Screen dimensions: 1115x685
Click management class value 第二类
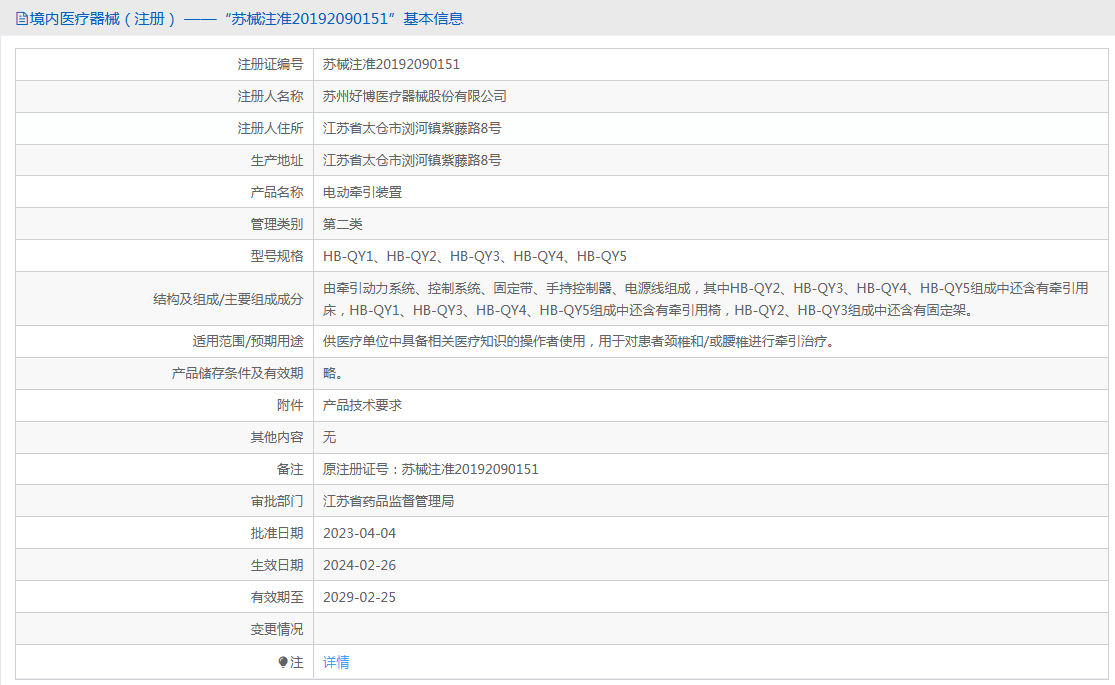pos(342,225)
